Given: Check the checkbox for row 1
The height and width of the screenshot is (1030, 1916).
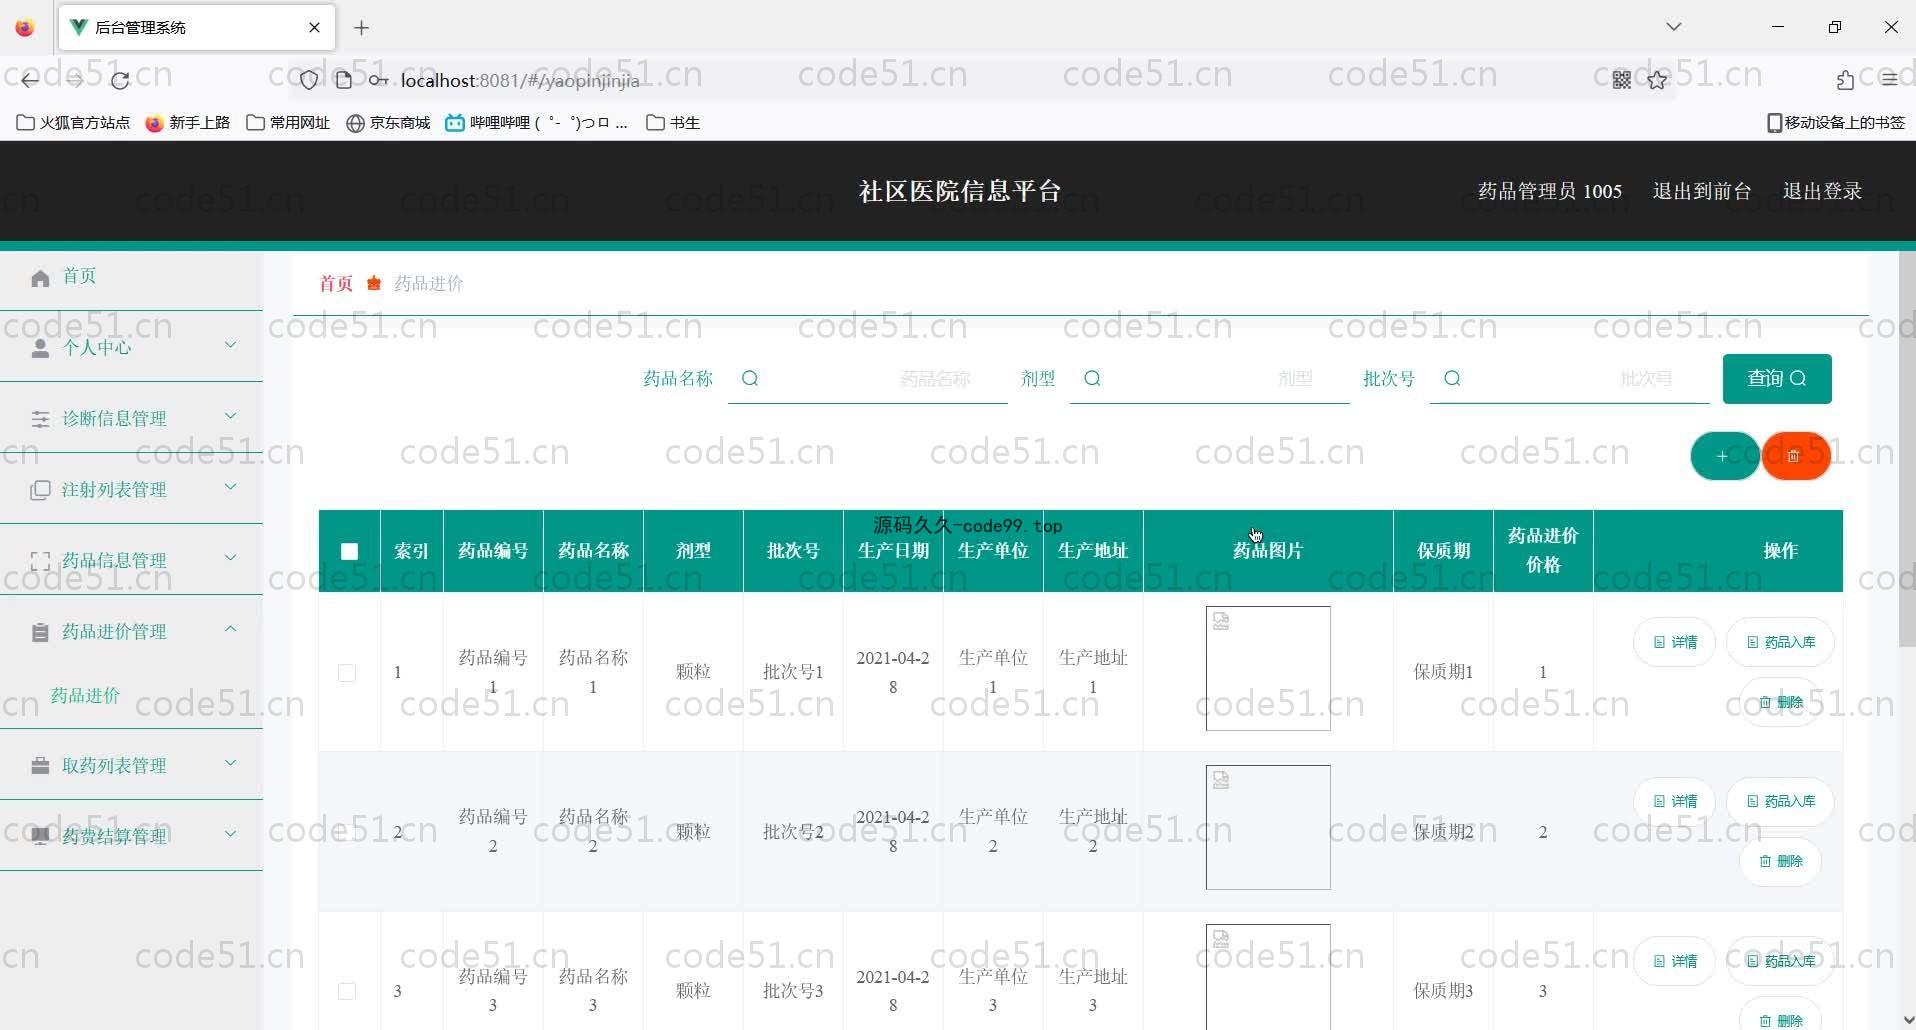Looking at the screenshot, I should [347, 673].
